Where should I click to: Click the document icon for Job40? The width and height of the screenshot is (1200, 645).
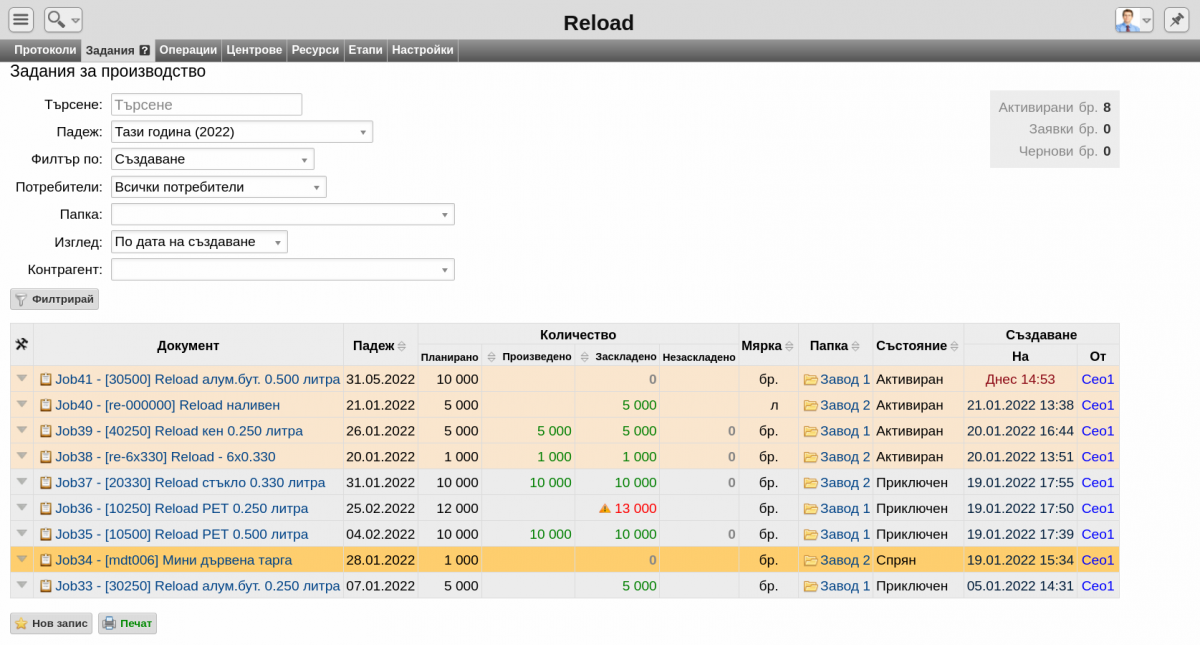[x=45, y=405]
